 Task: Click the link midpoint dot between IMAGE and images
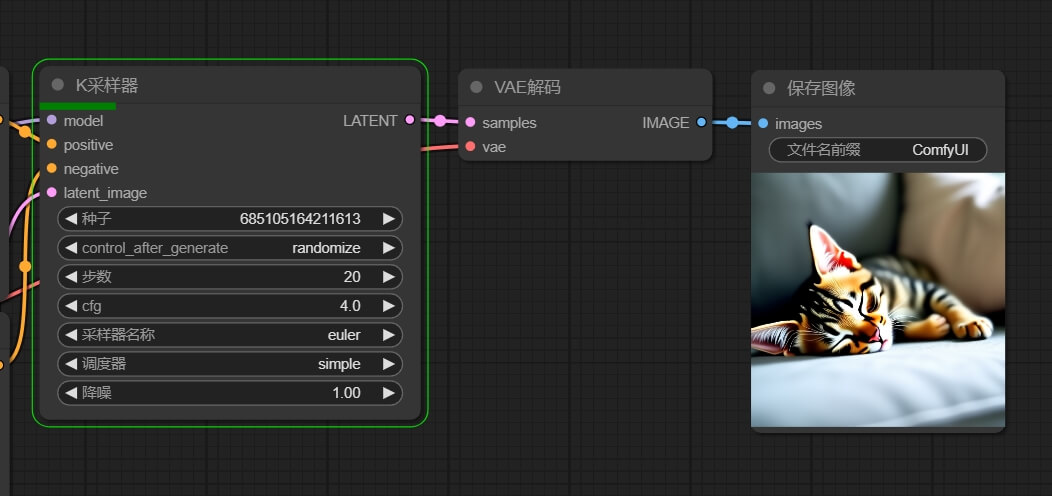pyautogui.click(x=732, y=122)
